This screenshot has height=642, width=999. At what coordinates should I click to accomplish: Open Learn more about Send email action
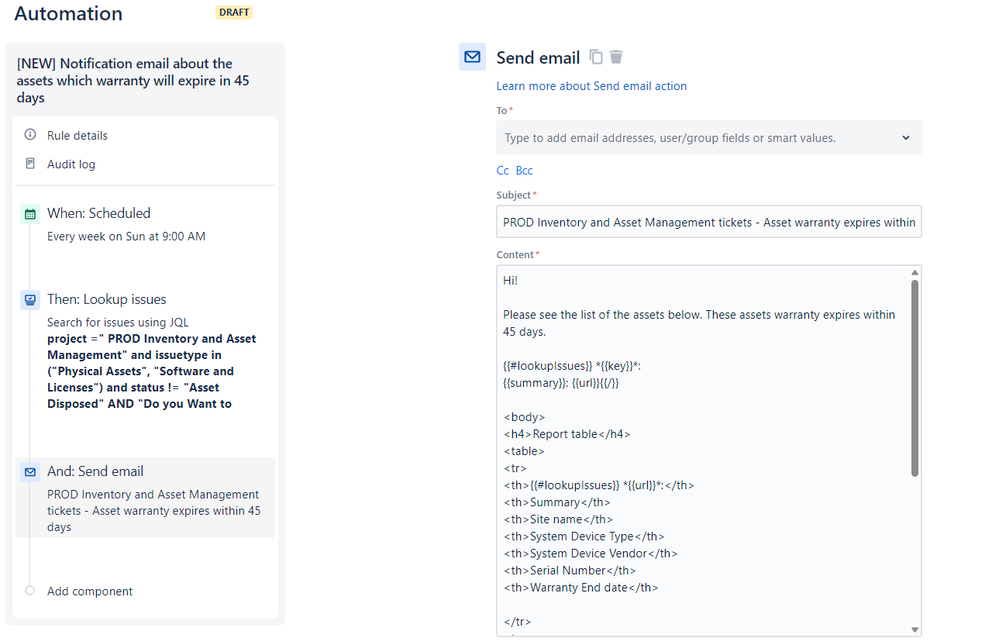click(x=592, y=86)
